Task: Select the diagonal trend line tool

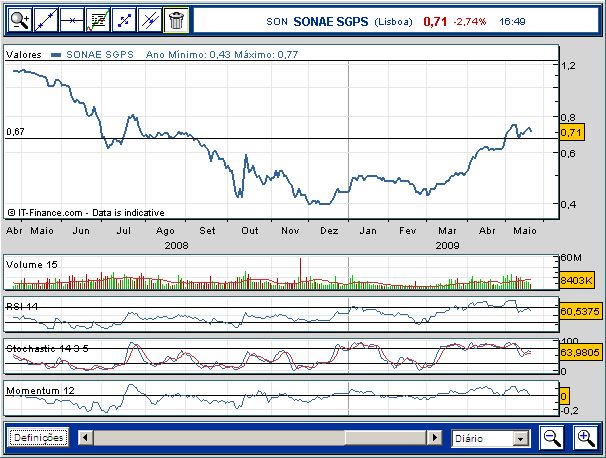Action: pos(46,20)
